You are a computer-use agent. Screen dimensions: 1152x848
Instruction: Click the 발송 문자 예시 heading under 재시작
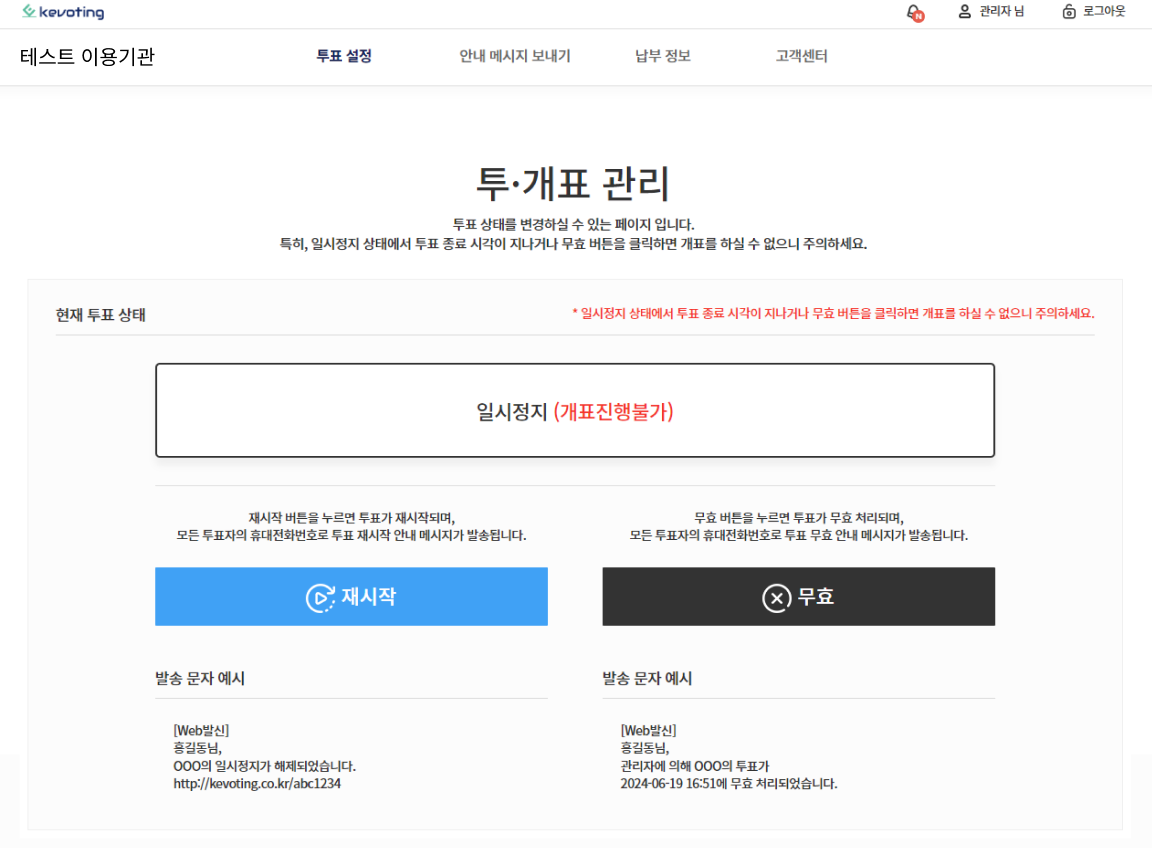(x=200, y=678)
